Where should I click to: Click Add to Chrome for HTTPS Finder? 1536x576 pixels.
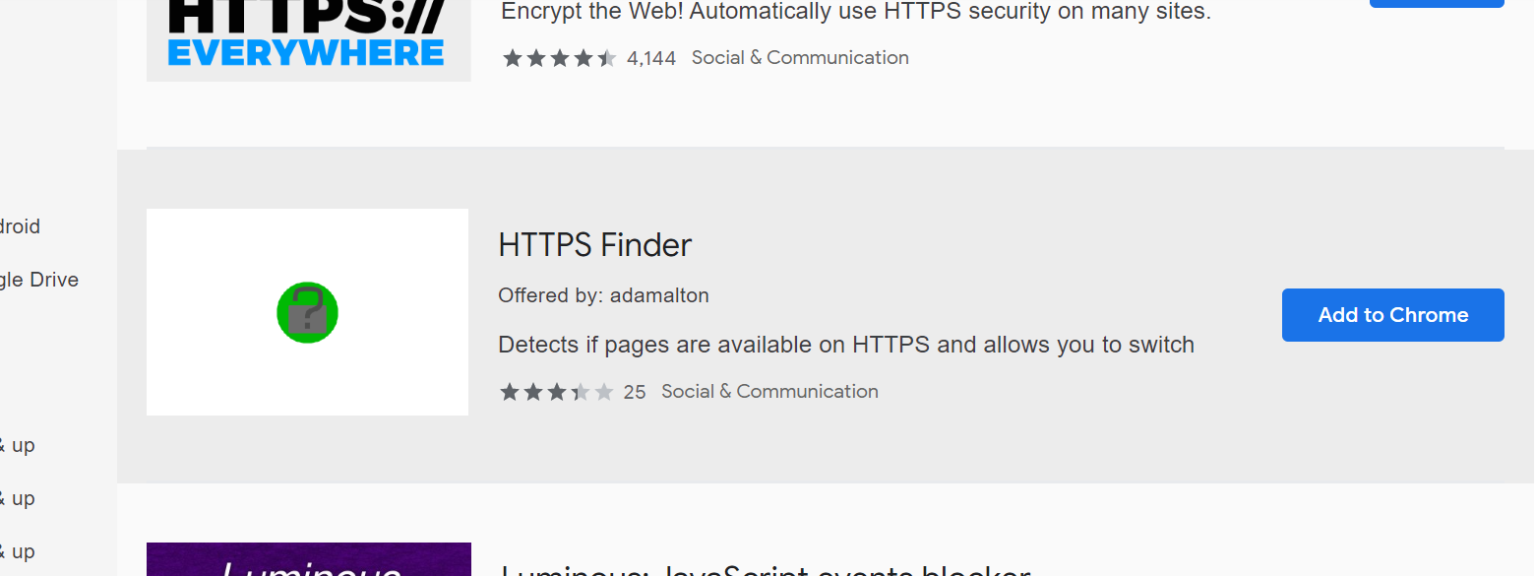tap(1392, 315)
